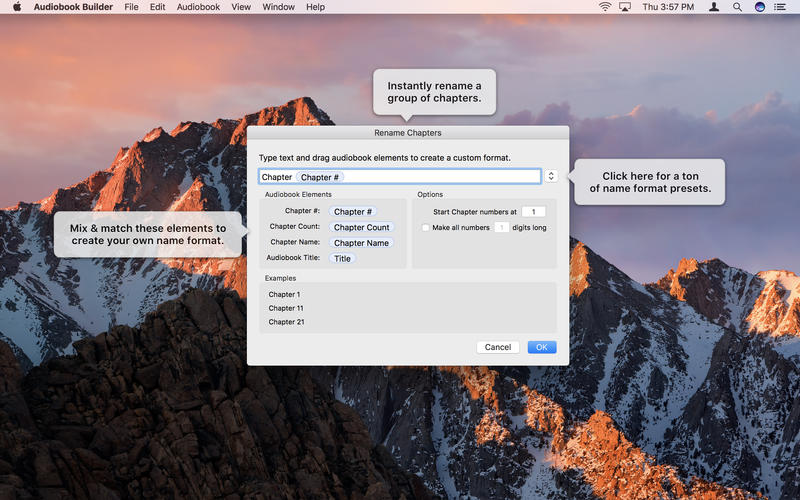
Task: Open the File menu
Action: [x=131, y=7]
